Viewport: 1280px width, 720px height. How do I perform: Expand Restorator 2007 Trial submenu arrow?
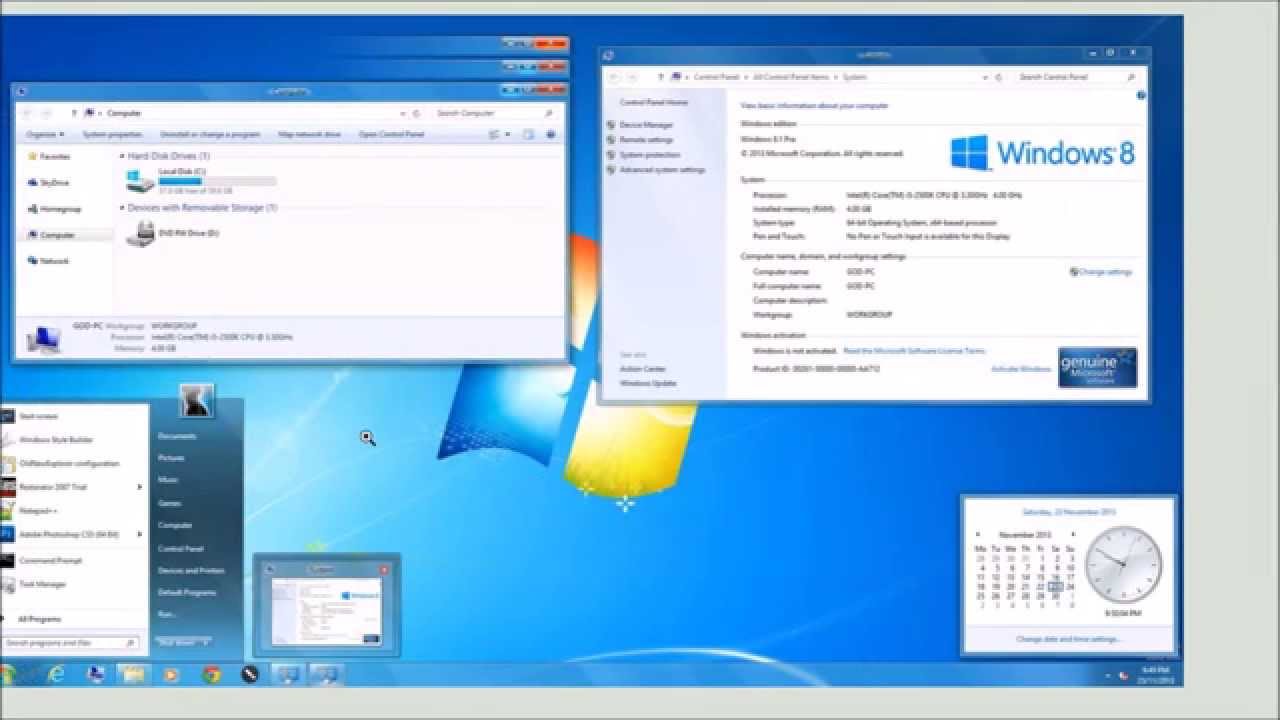coord(140,487)
